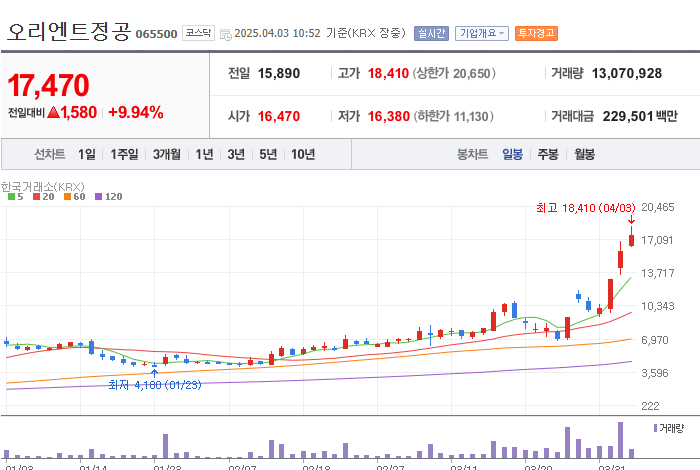Click the stock name 오리엔트정공

coord(69,32)
